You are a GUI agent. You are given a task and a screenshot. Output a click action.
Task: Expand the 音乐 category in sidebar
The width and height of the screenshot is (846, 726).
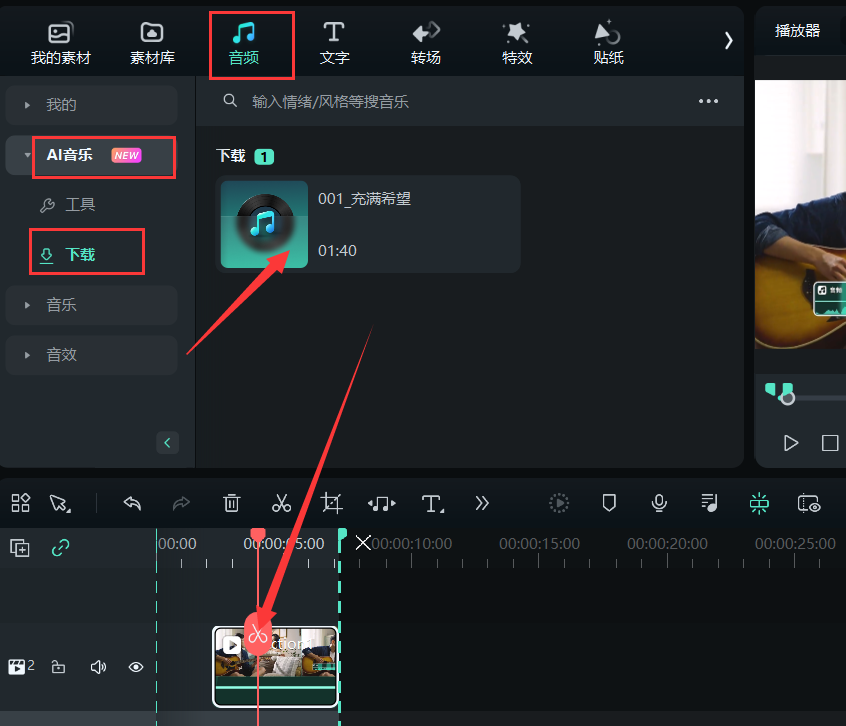click(x=62, y=305)
